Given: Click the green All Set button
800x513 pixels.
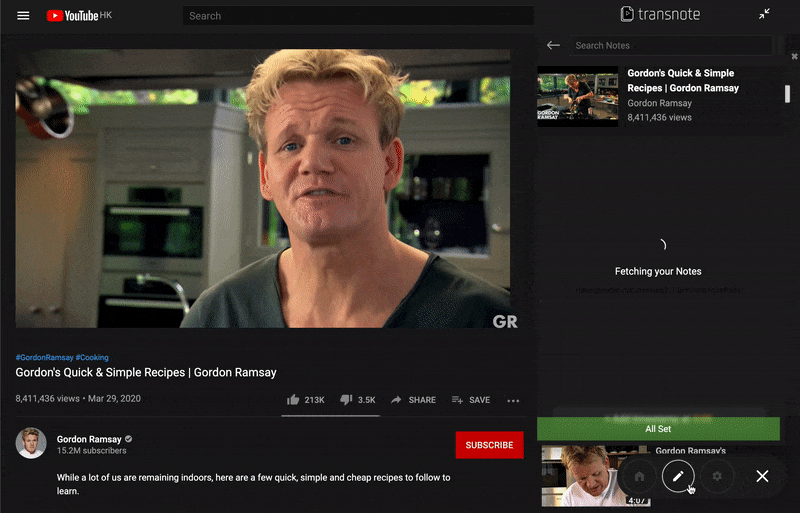Looking at the screenshot, I should click(658, 429).
